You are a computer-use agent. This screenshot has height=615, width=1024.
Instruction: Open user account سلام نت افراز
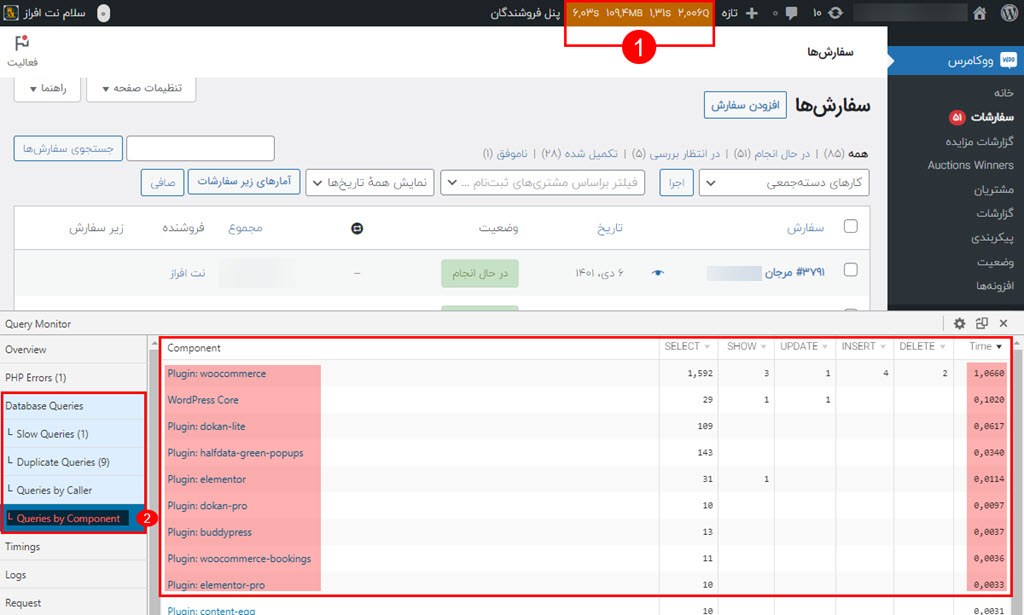click(55, 13)
